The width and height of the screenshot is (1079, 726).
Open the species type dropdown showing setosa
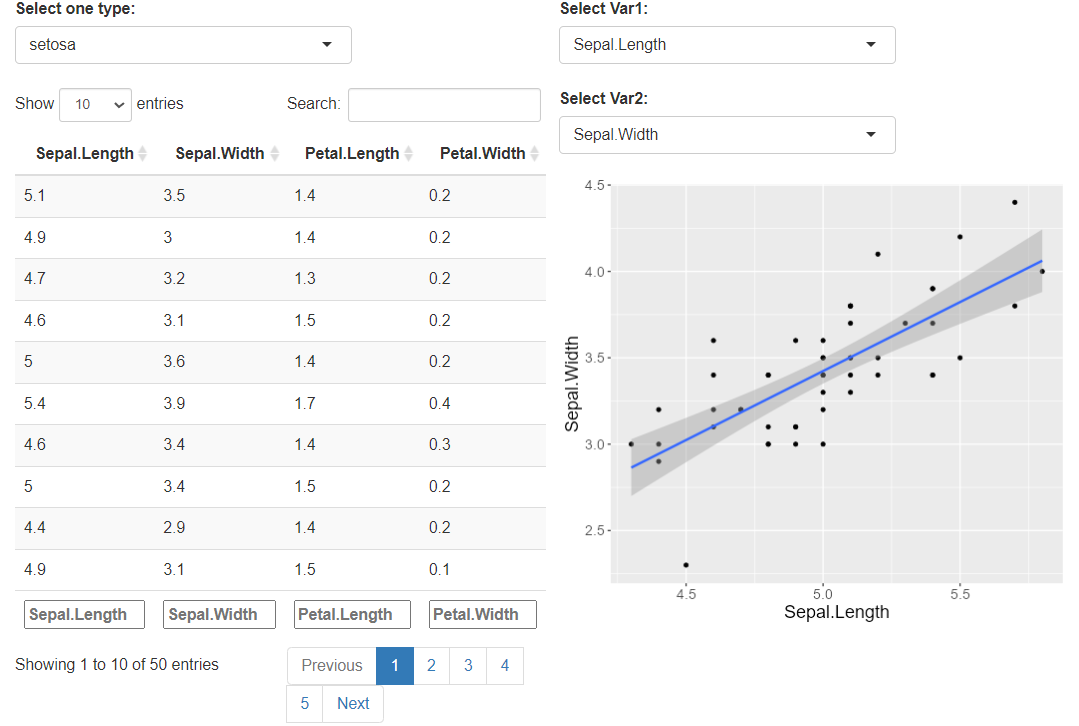[x=183, y=45]
